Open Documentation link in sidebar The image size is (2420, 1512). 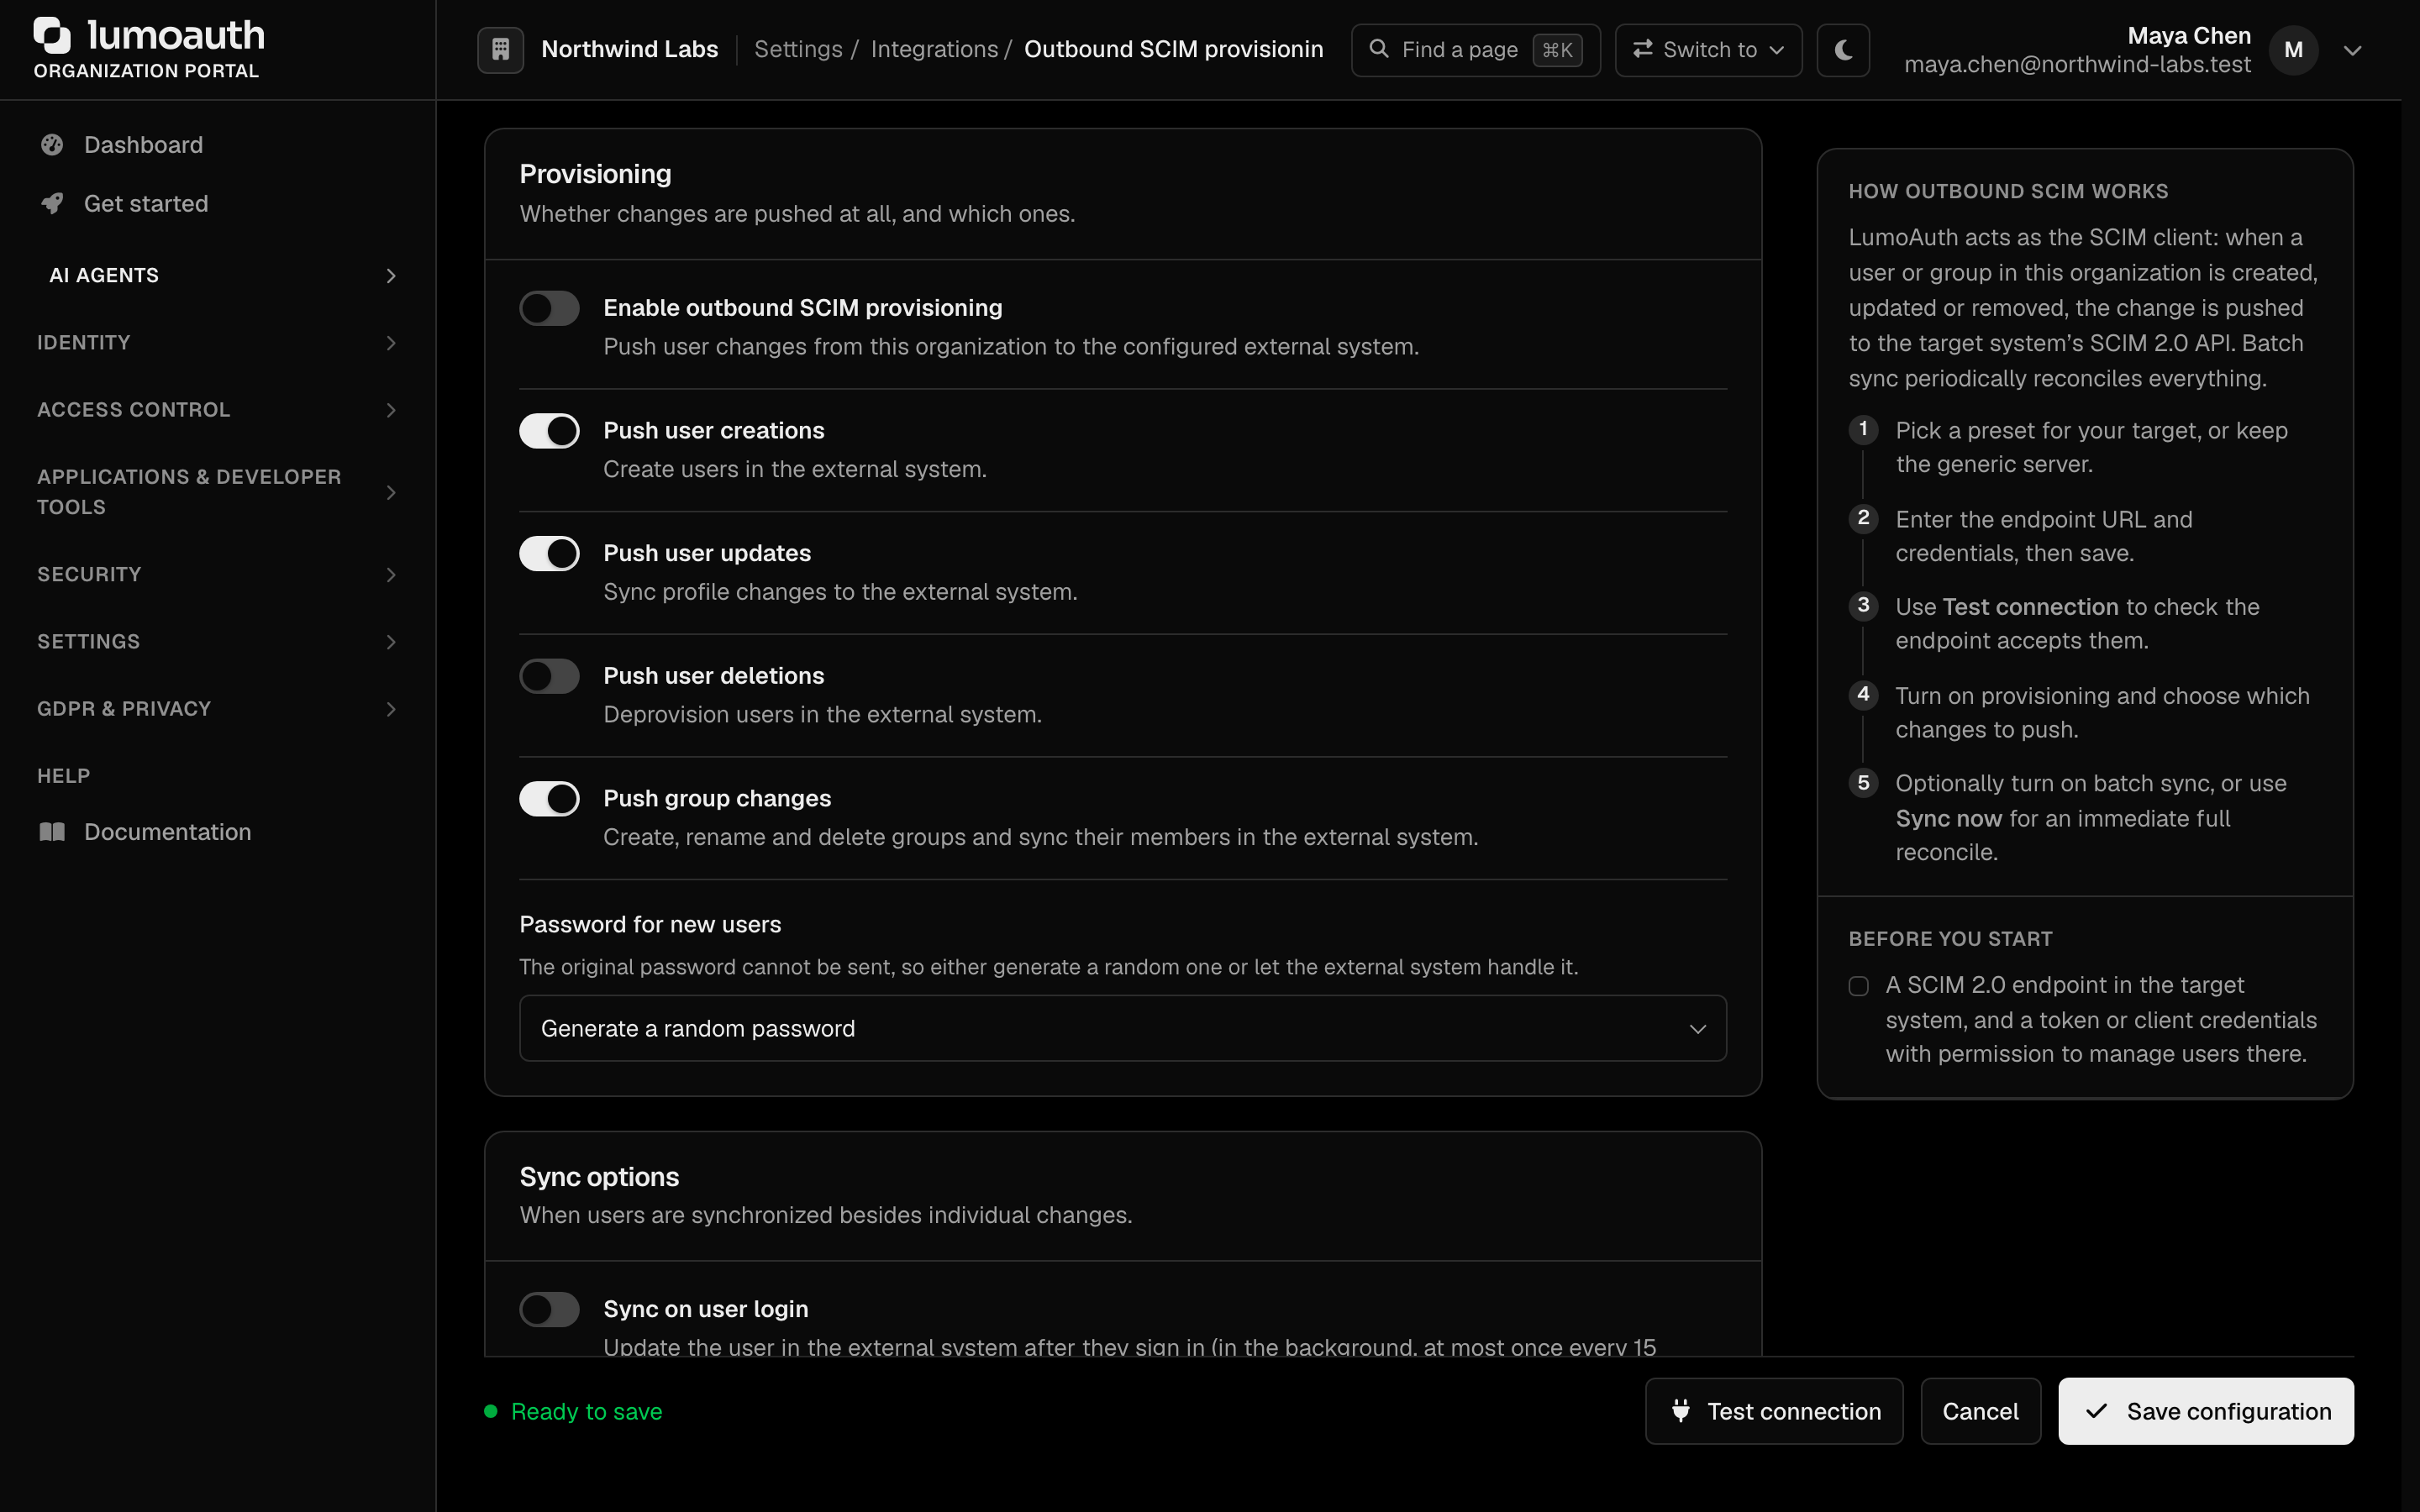(218, 832)
